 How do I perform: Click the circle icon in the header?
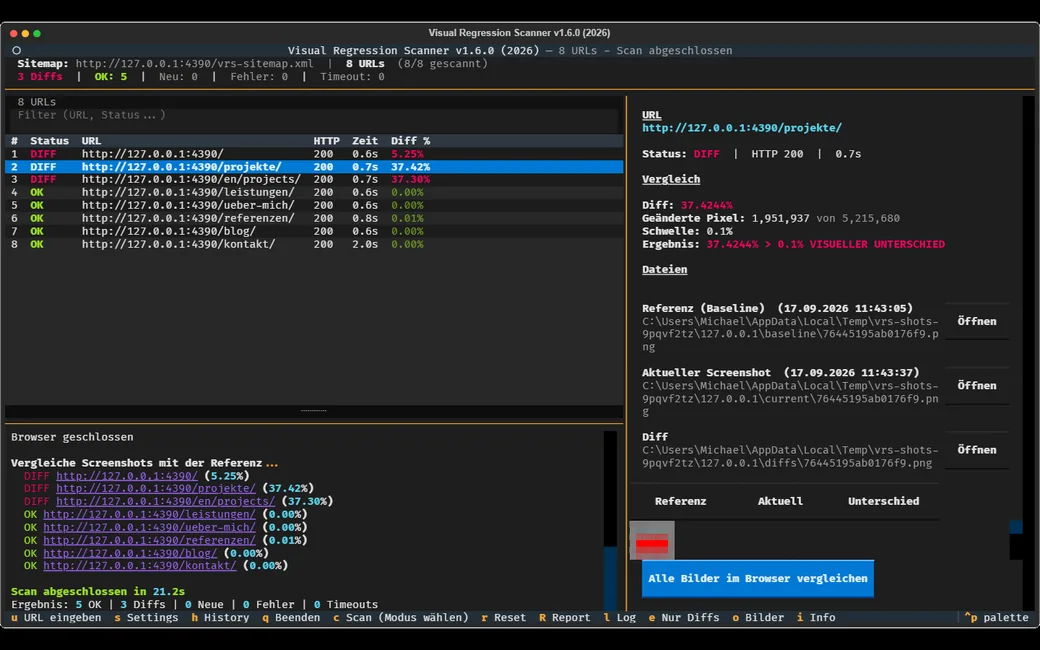pos(17,50)
